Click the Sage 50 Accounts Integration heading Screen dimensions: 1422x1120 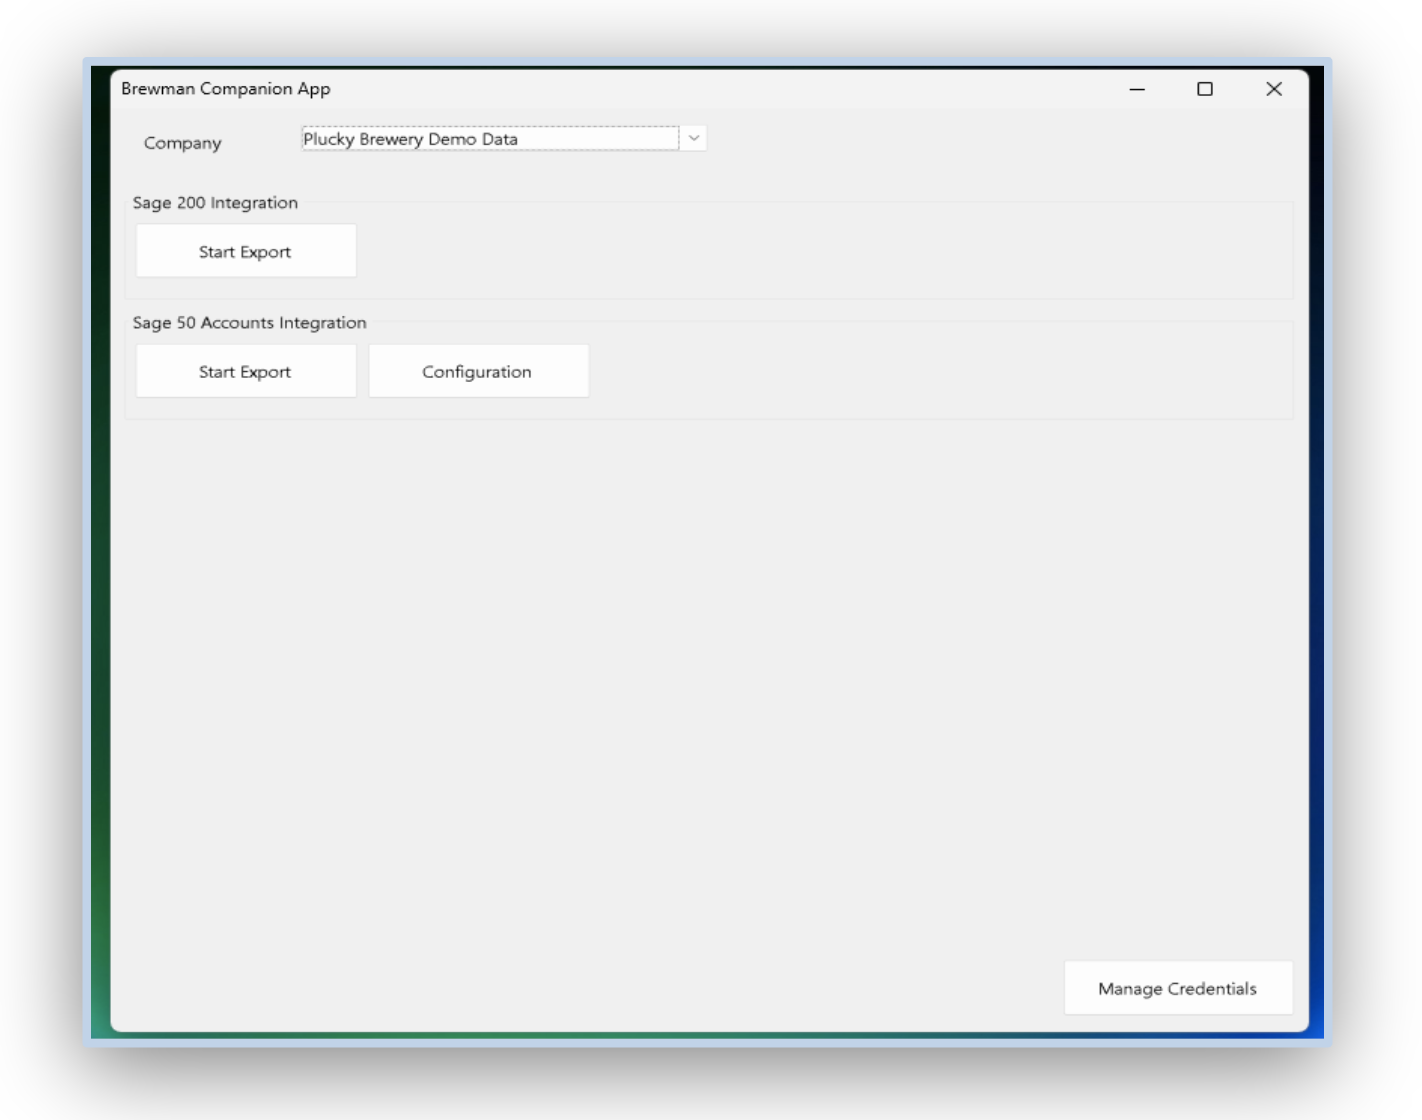tap(250, 322)
